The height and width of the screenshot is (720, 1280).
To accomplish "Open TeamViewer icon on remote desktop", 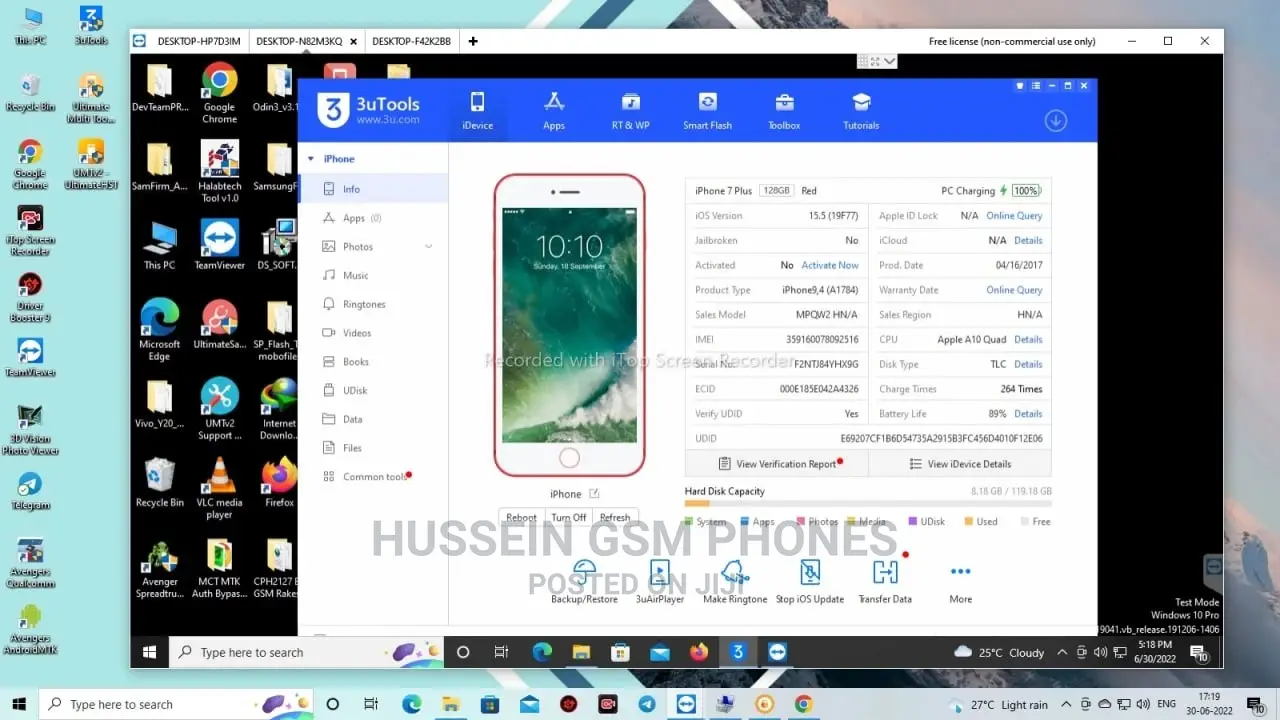I will click(x=219, y=245).
